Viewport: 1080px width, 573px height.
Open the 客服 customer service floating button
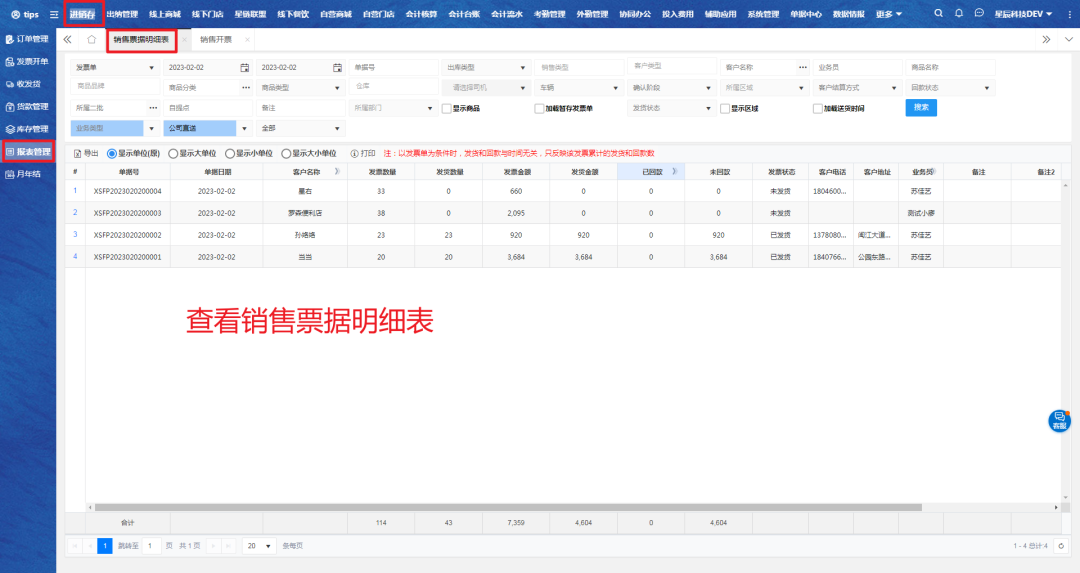point(1059,421)
